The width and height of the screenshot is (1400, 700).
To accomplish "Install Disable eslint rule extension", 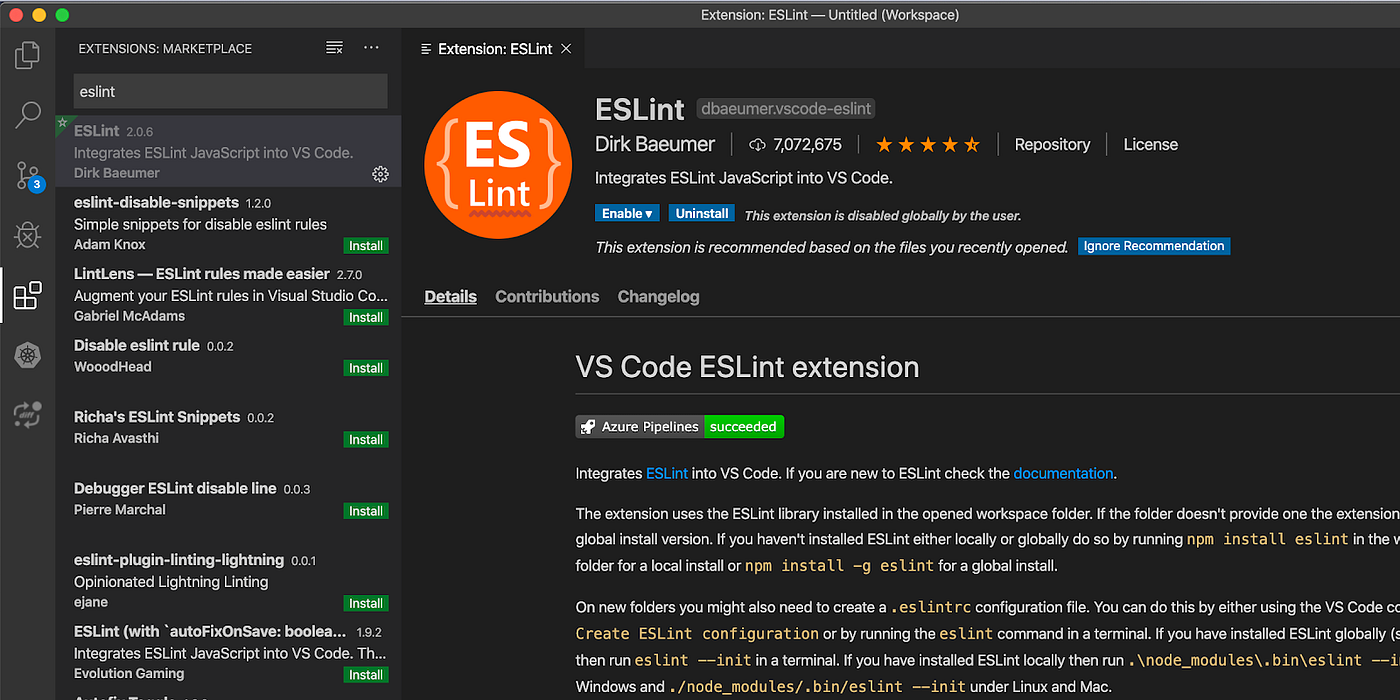I will pos(366,368).
